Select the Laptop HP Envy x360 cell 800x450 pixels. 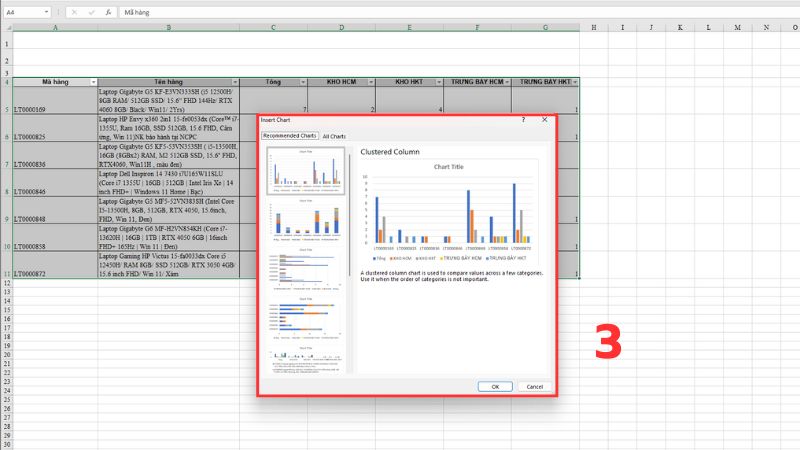[168, 128]
